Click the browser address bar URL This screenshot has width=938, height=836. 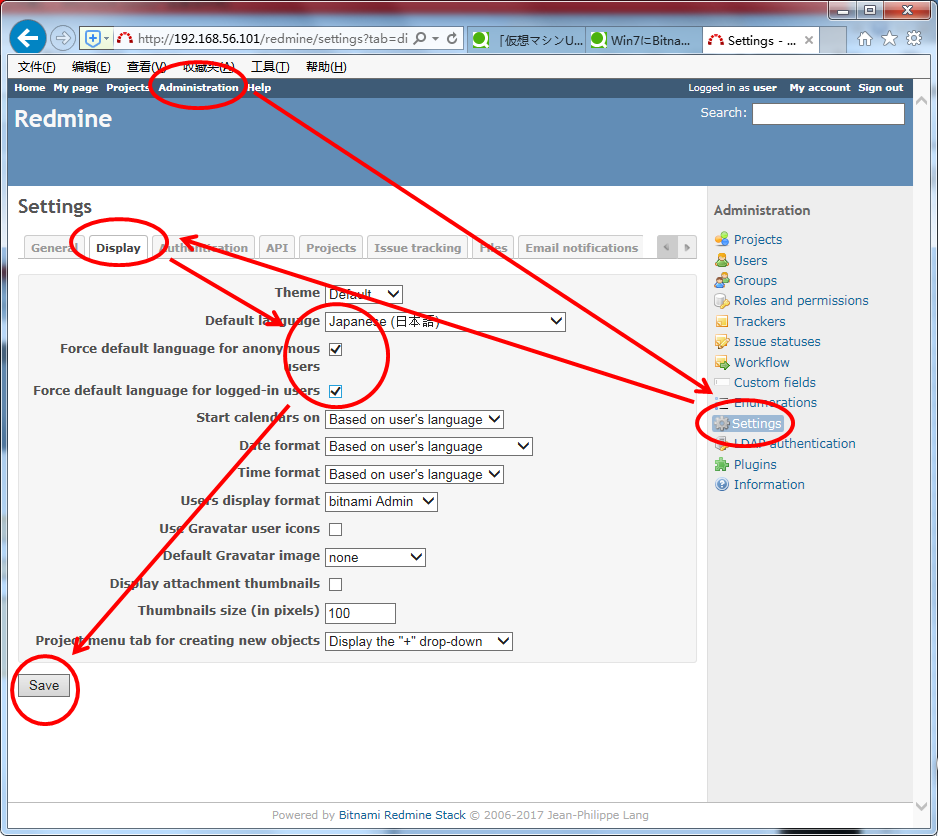[273, 39]
